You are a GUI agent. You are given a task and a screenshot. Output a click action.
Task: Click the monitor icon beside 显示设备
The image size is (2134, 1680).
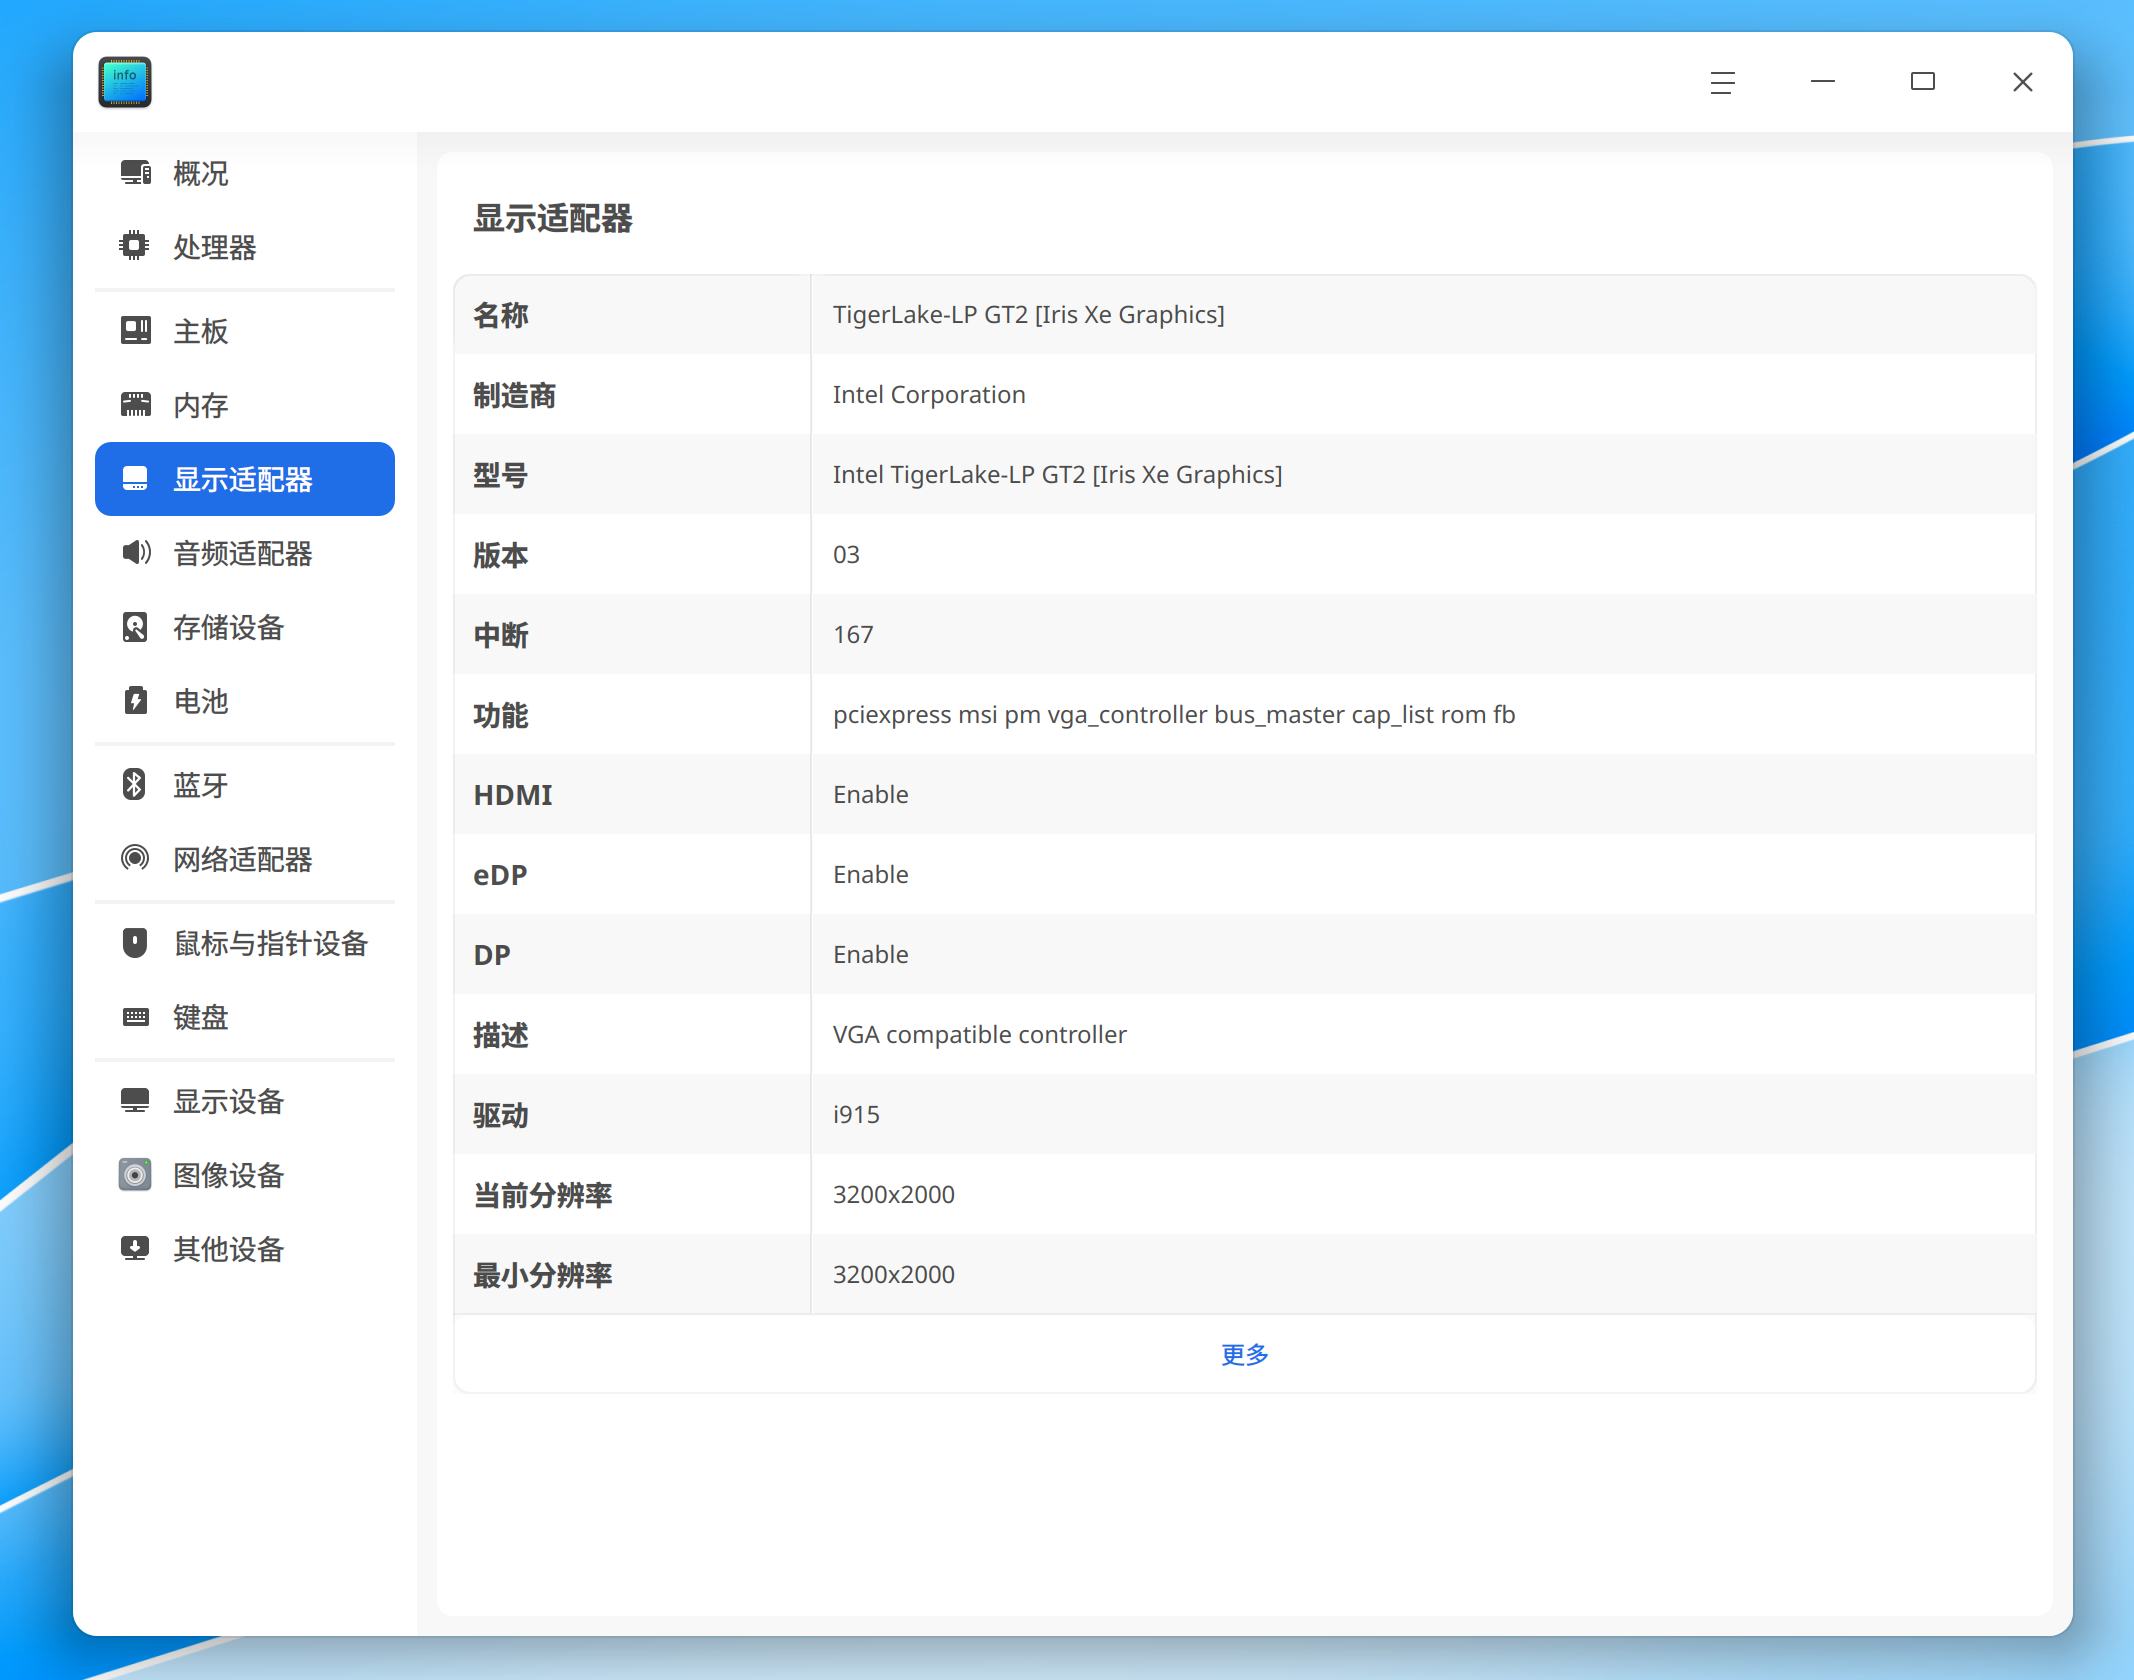click(x=135, y=1100)
